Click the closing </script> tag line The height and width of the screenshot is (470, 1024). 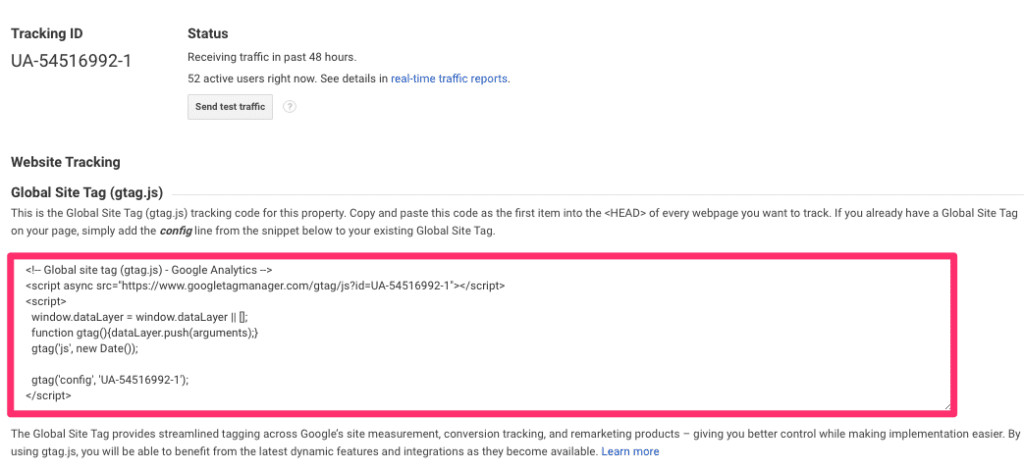49,396
